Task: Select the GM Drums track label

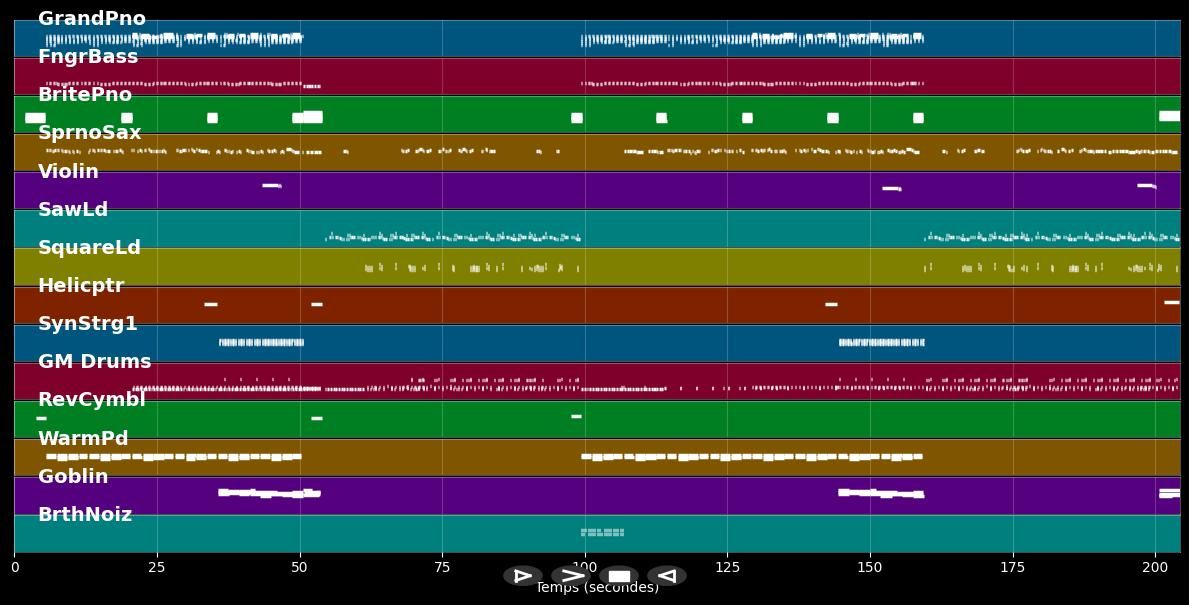Action: pos(94,362)
